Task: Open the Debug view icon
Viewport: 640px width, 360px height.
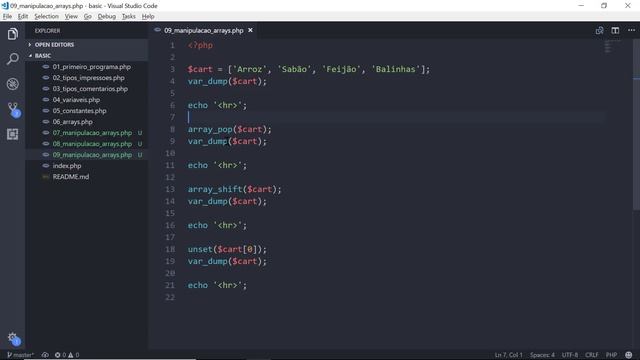Action: point(13,84)
